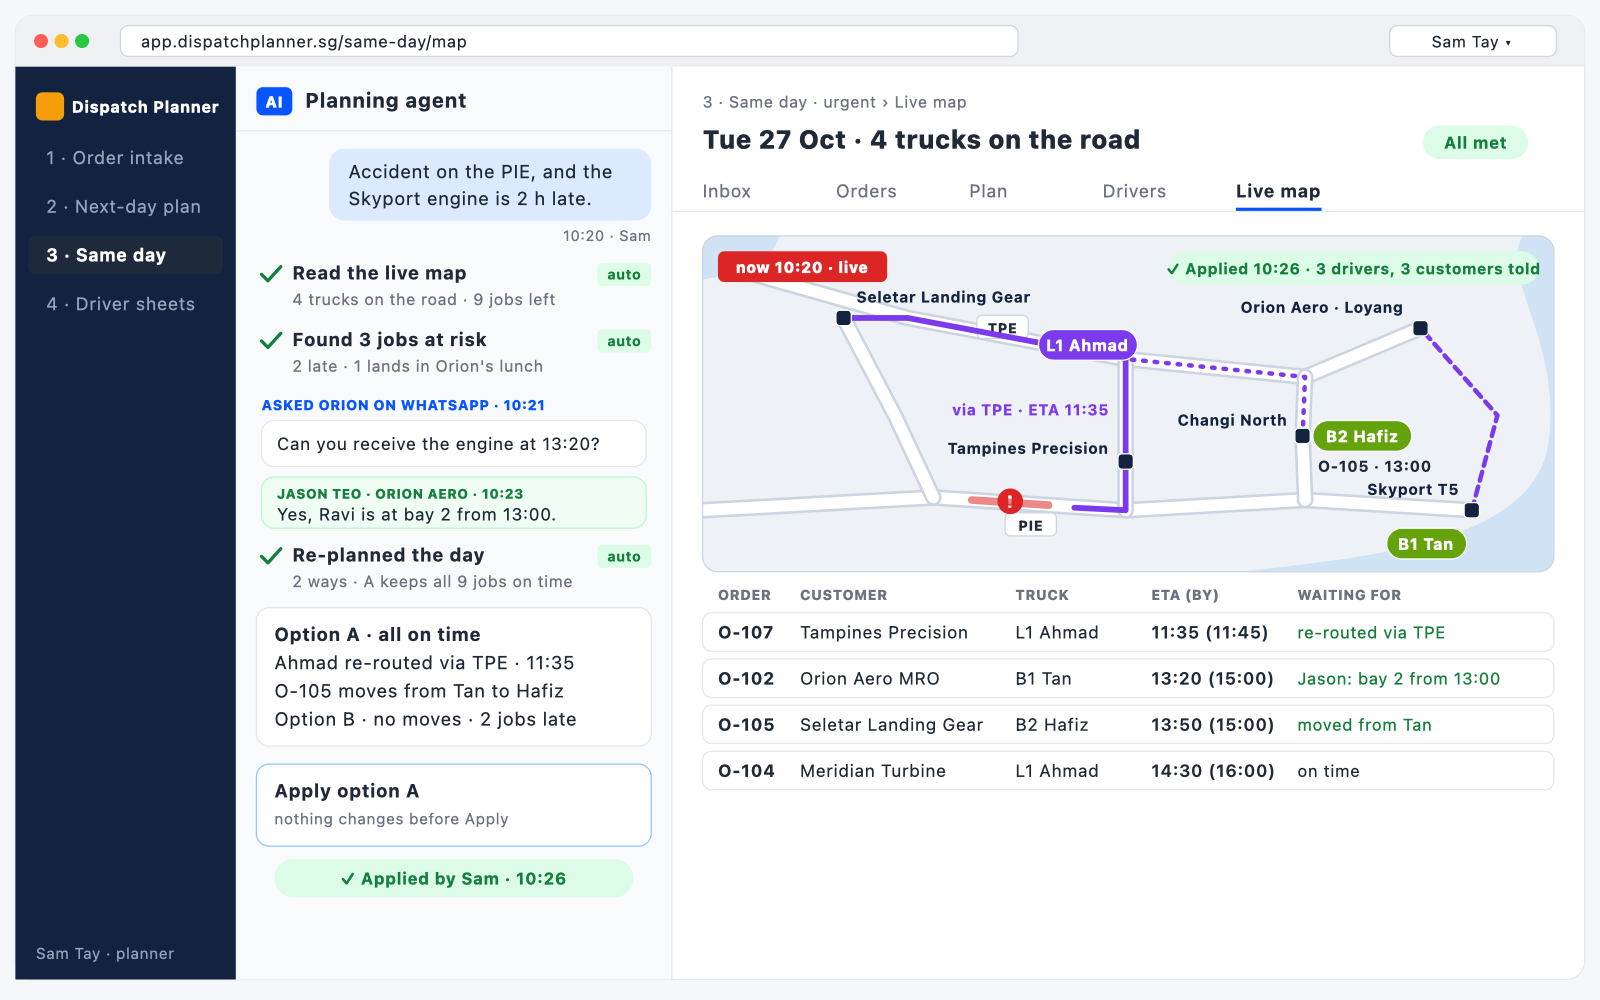The image size is (1600, 1000).
Task: Click the blue AI badge icon
Action: point(274,101)
